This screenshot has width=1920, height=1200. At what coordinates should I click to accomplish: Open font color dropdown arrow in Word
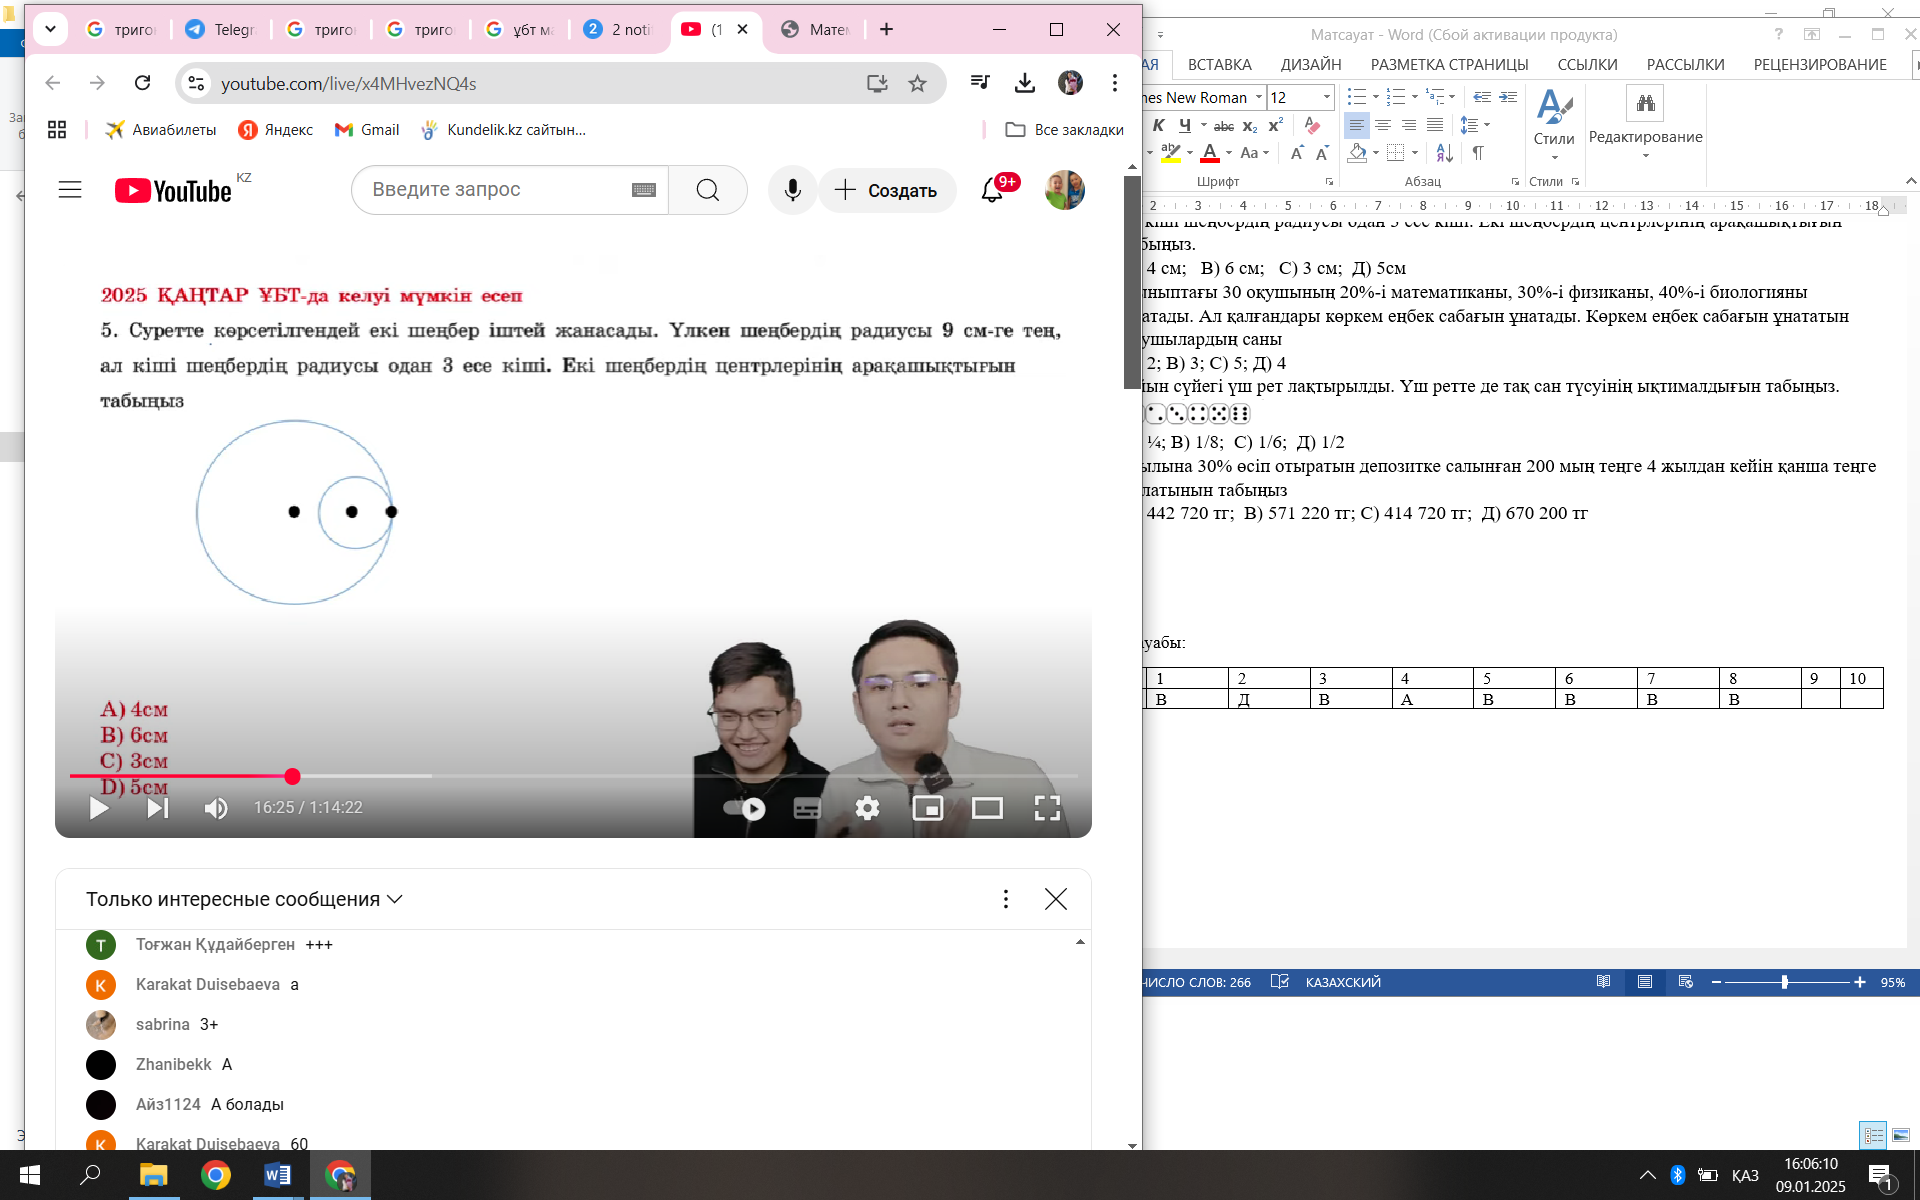[x=1229, y=153]
